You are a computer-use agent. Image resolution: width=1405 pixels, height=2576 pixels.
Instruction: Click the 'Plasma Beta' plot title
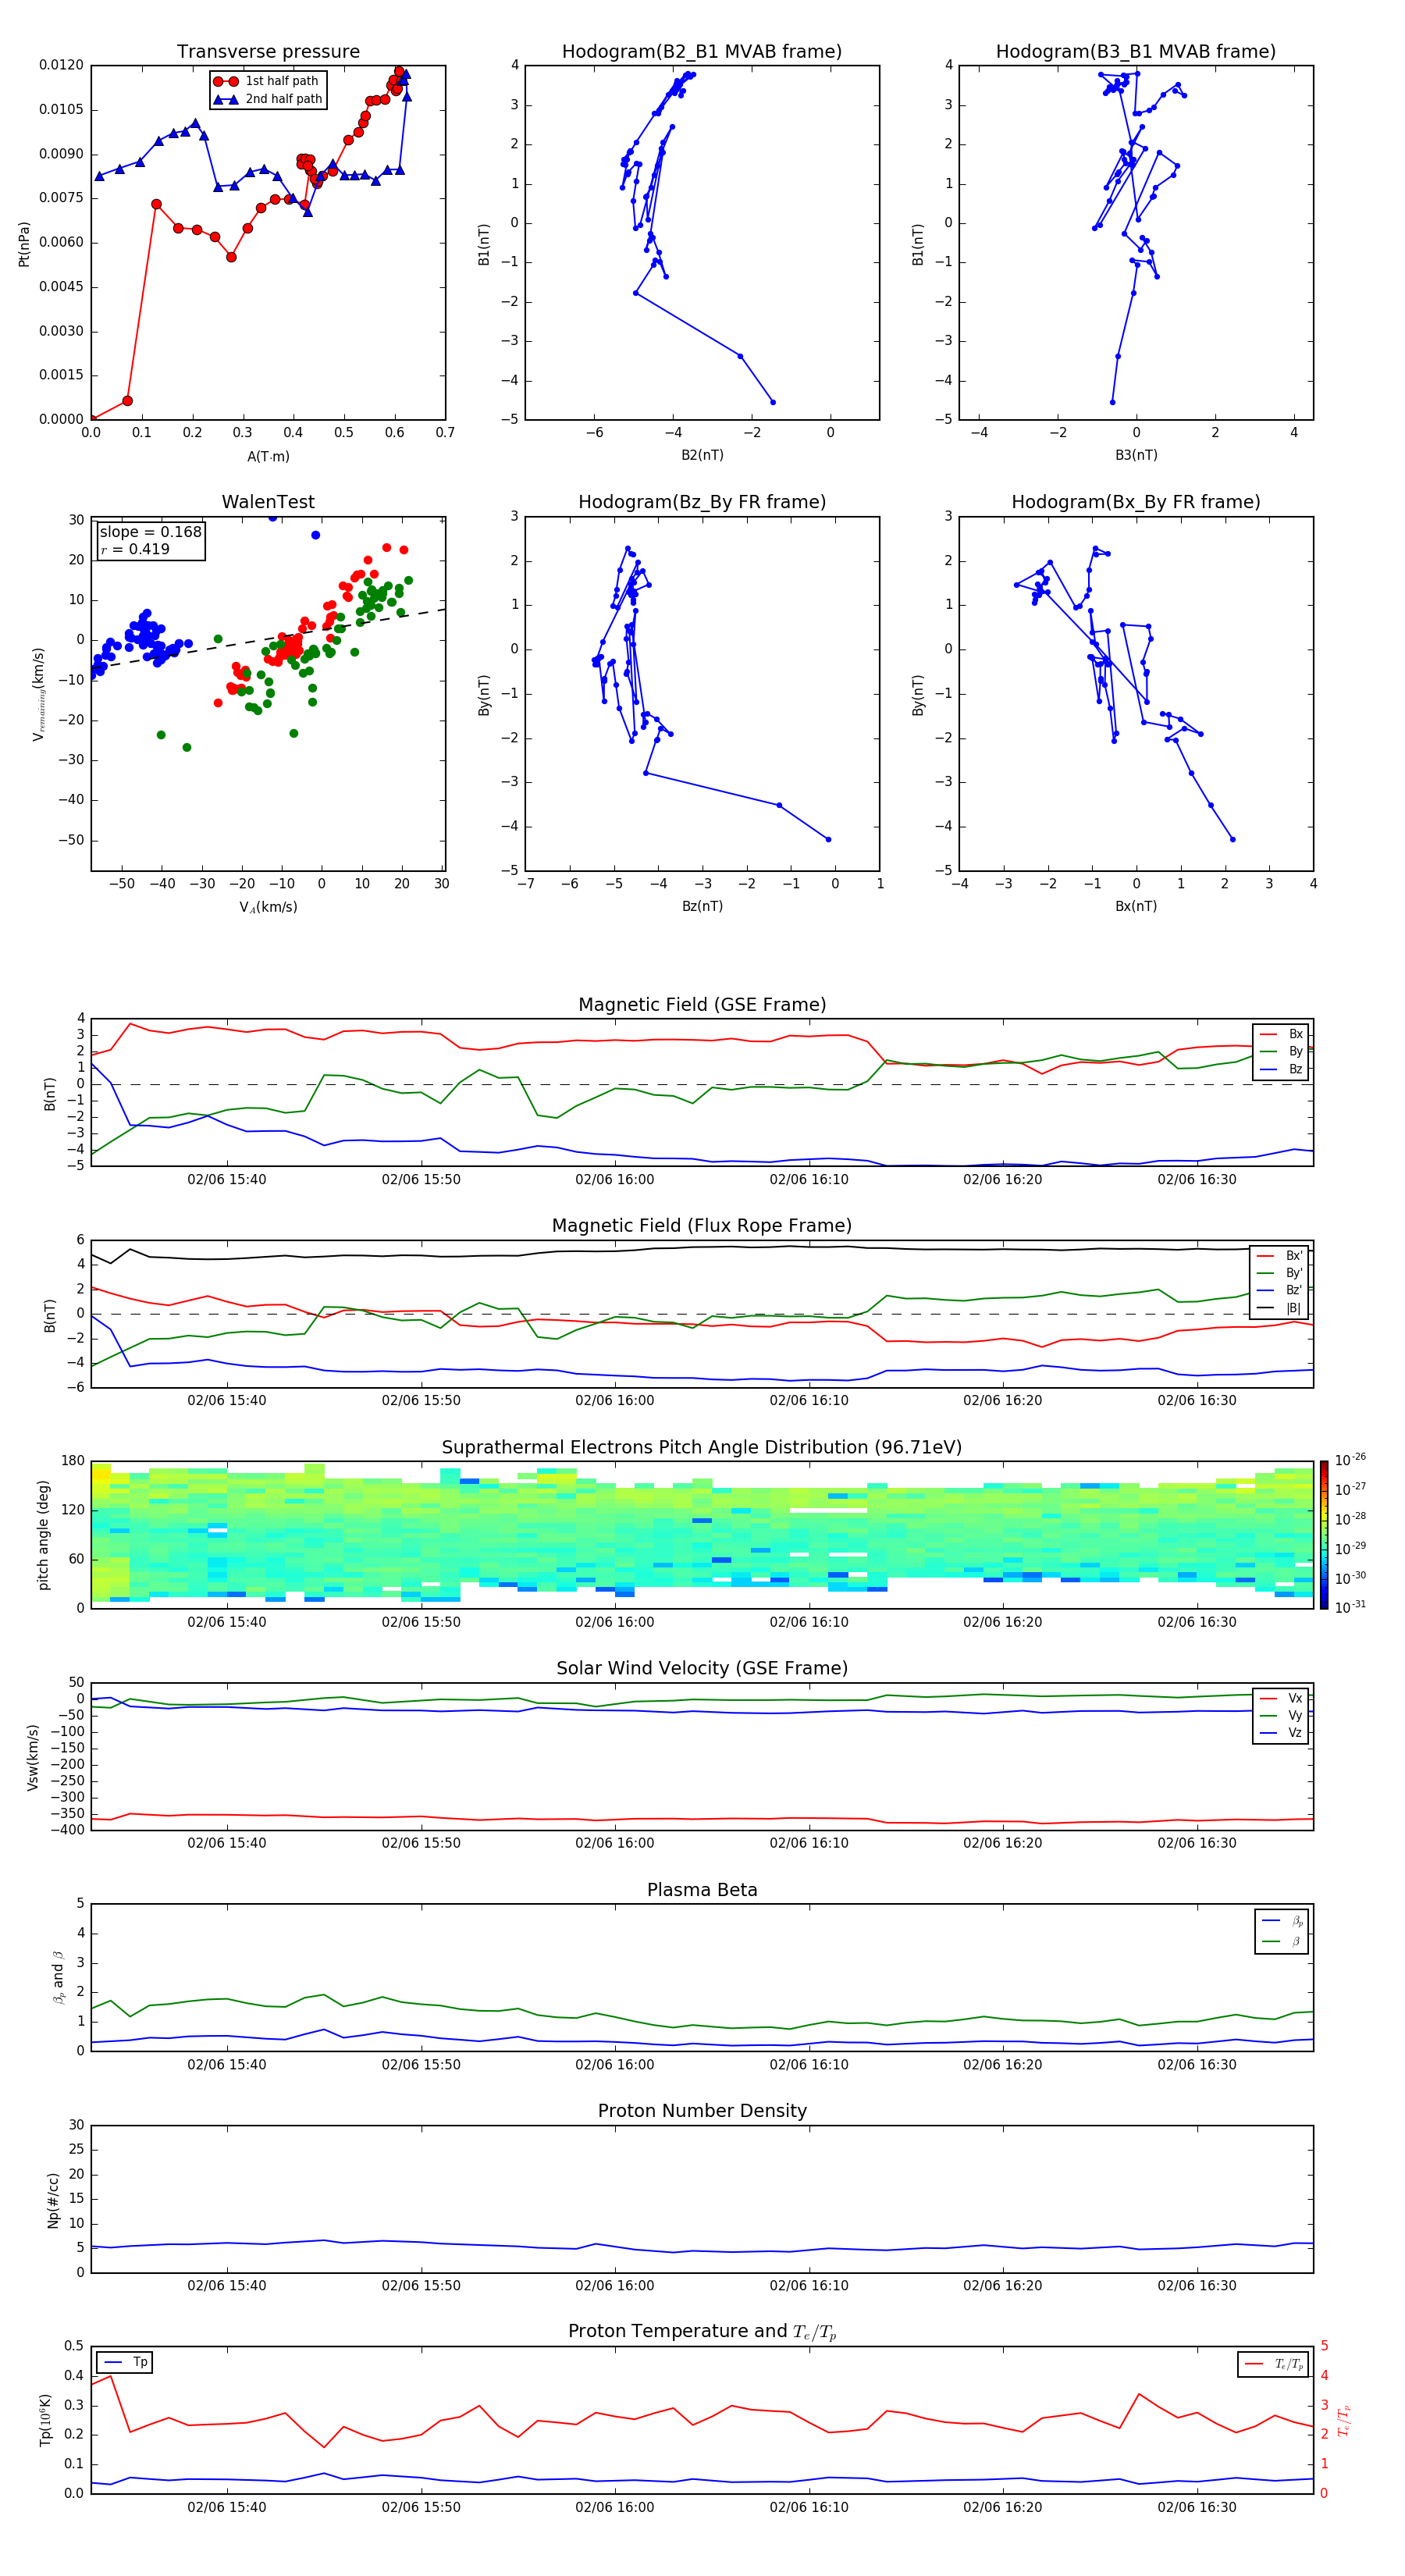[x=702, y=1890]
